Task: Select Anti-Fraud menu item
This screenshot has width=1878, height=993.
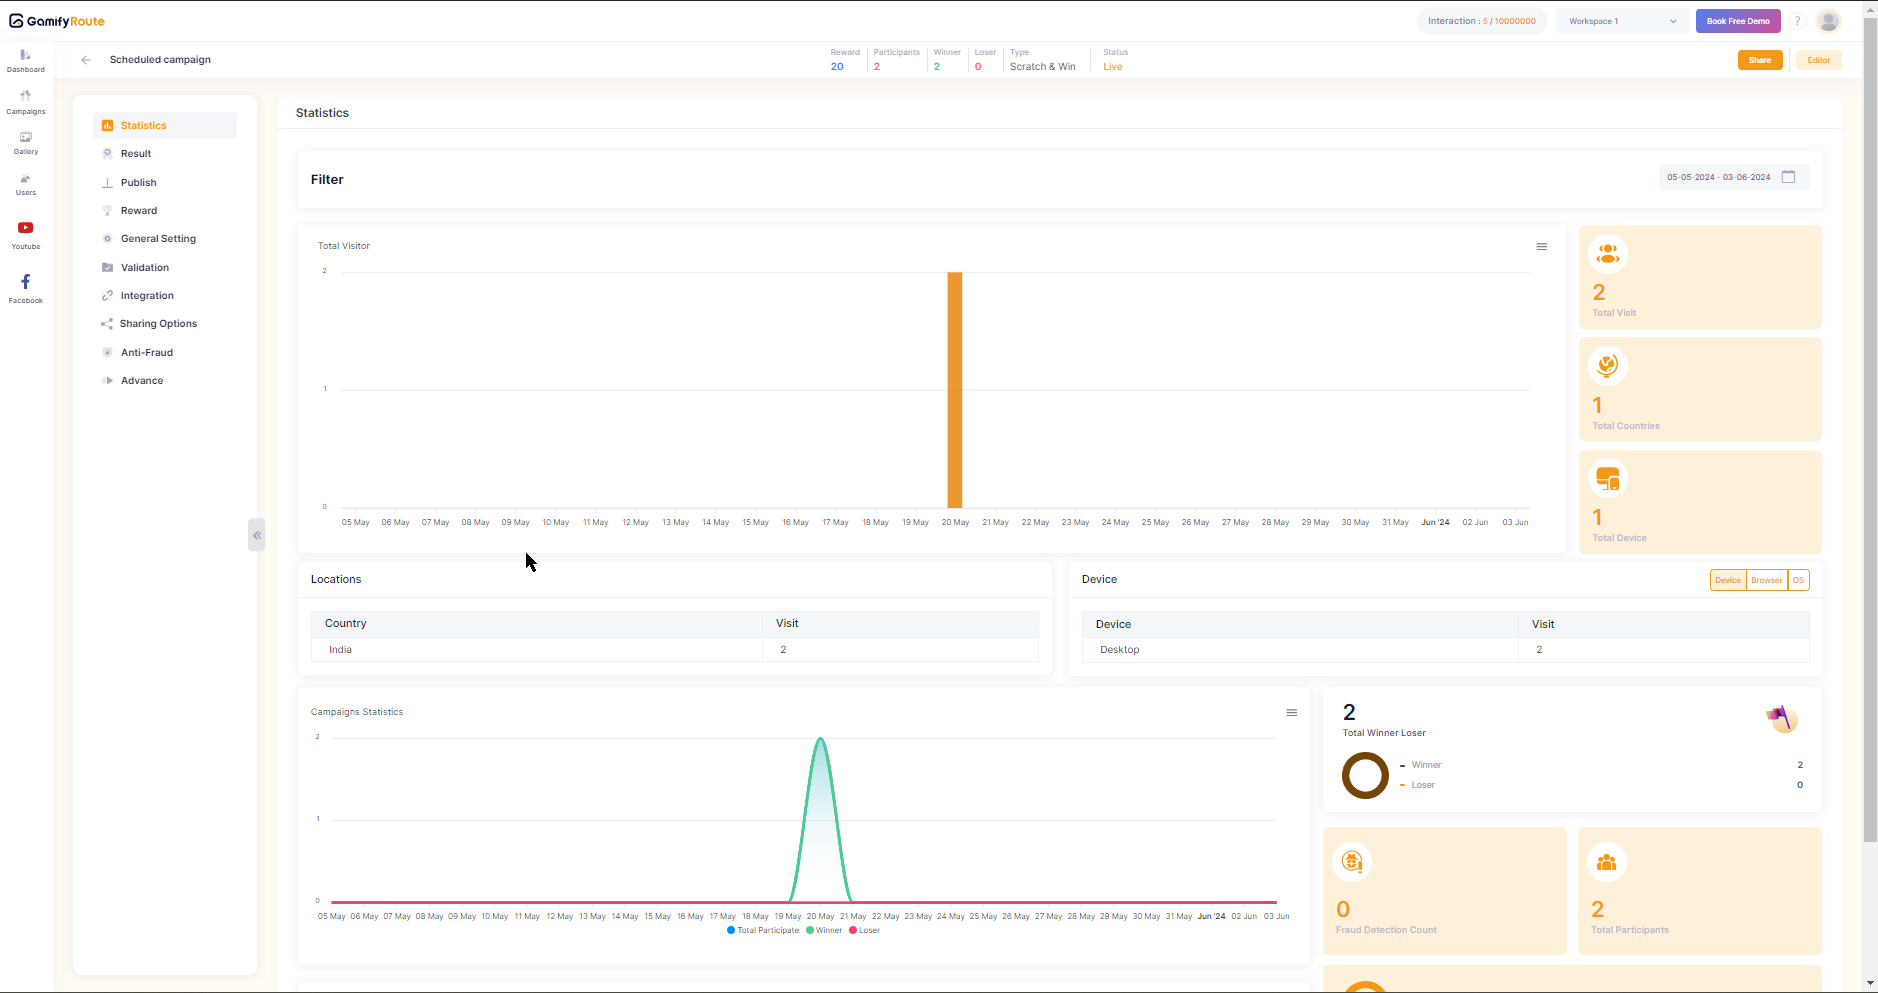Action: 146,353
